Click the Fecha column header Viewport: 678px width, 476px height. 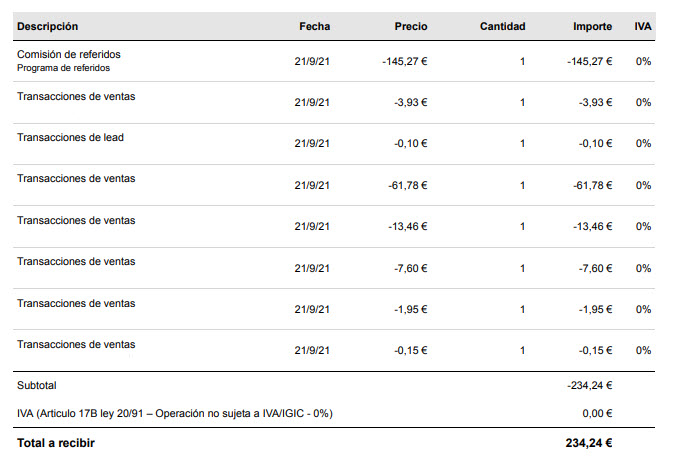tap(314, 26)
